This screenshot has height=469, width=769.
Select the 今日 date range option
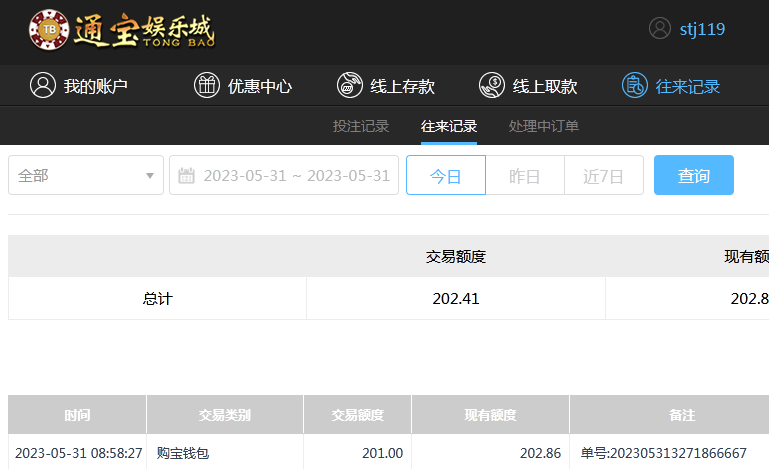pyautogui.click(x=445, y=176)
